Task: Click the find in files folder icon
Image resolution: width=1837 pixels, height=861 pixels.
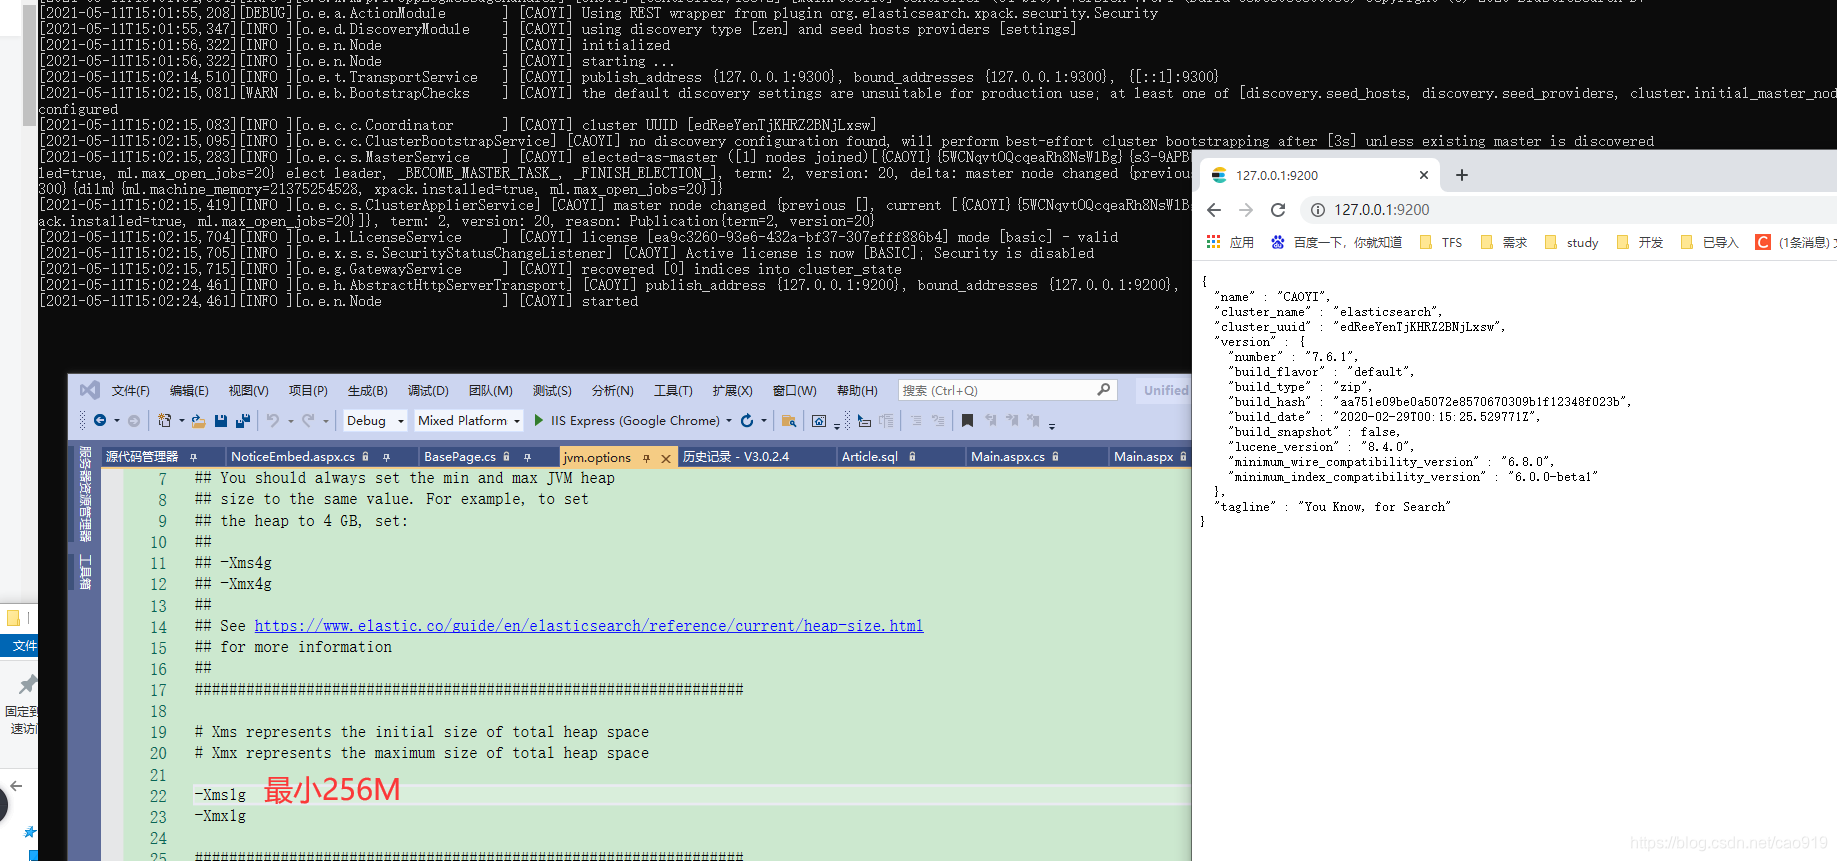Action: coord(789,421)
